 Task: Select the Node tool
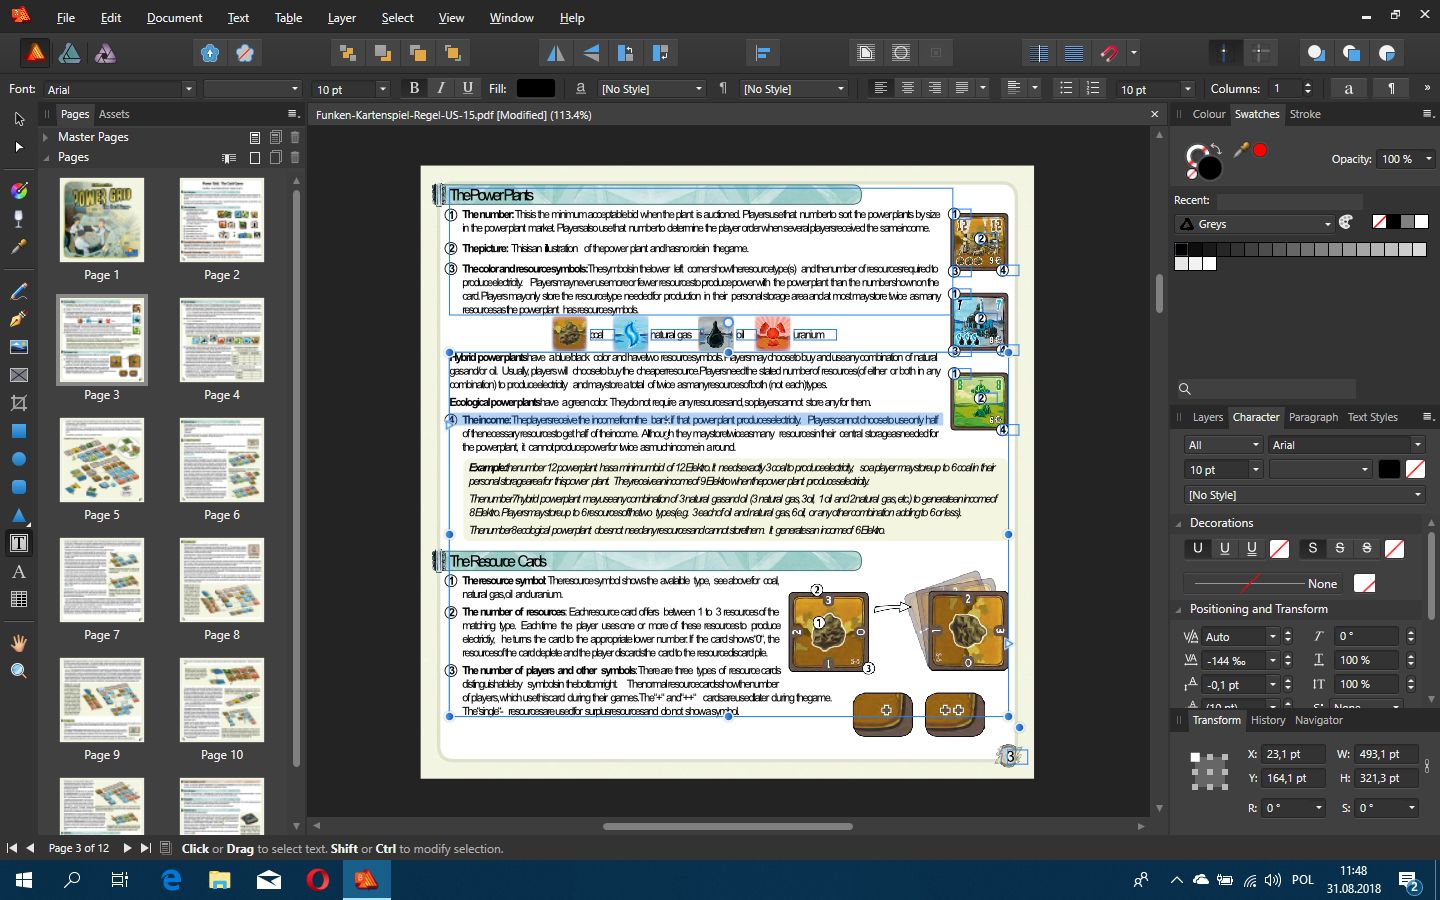[19, 147]
